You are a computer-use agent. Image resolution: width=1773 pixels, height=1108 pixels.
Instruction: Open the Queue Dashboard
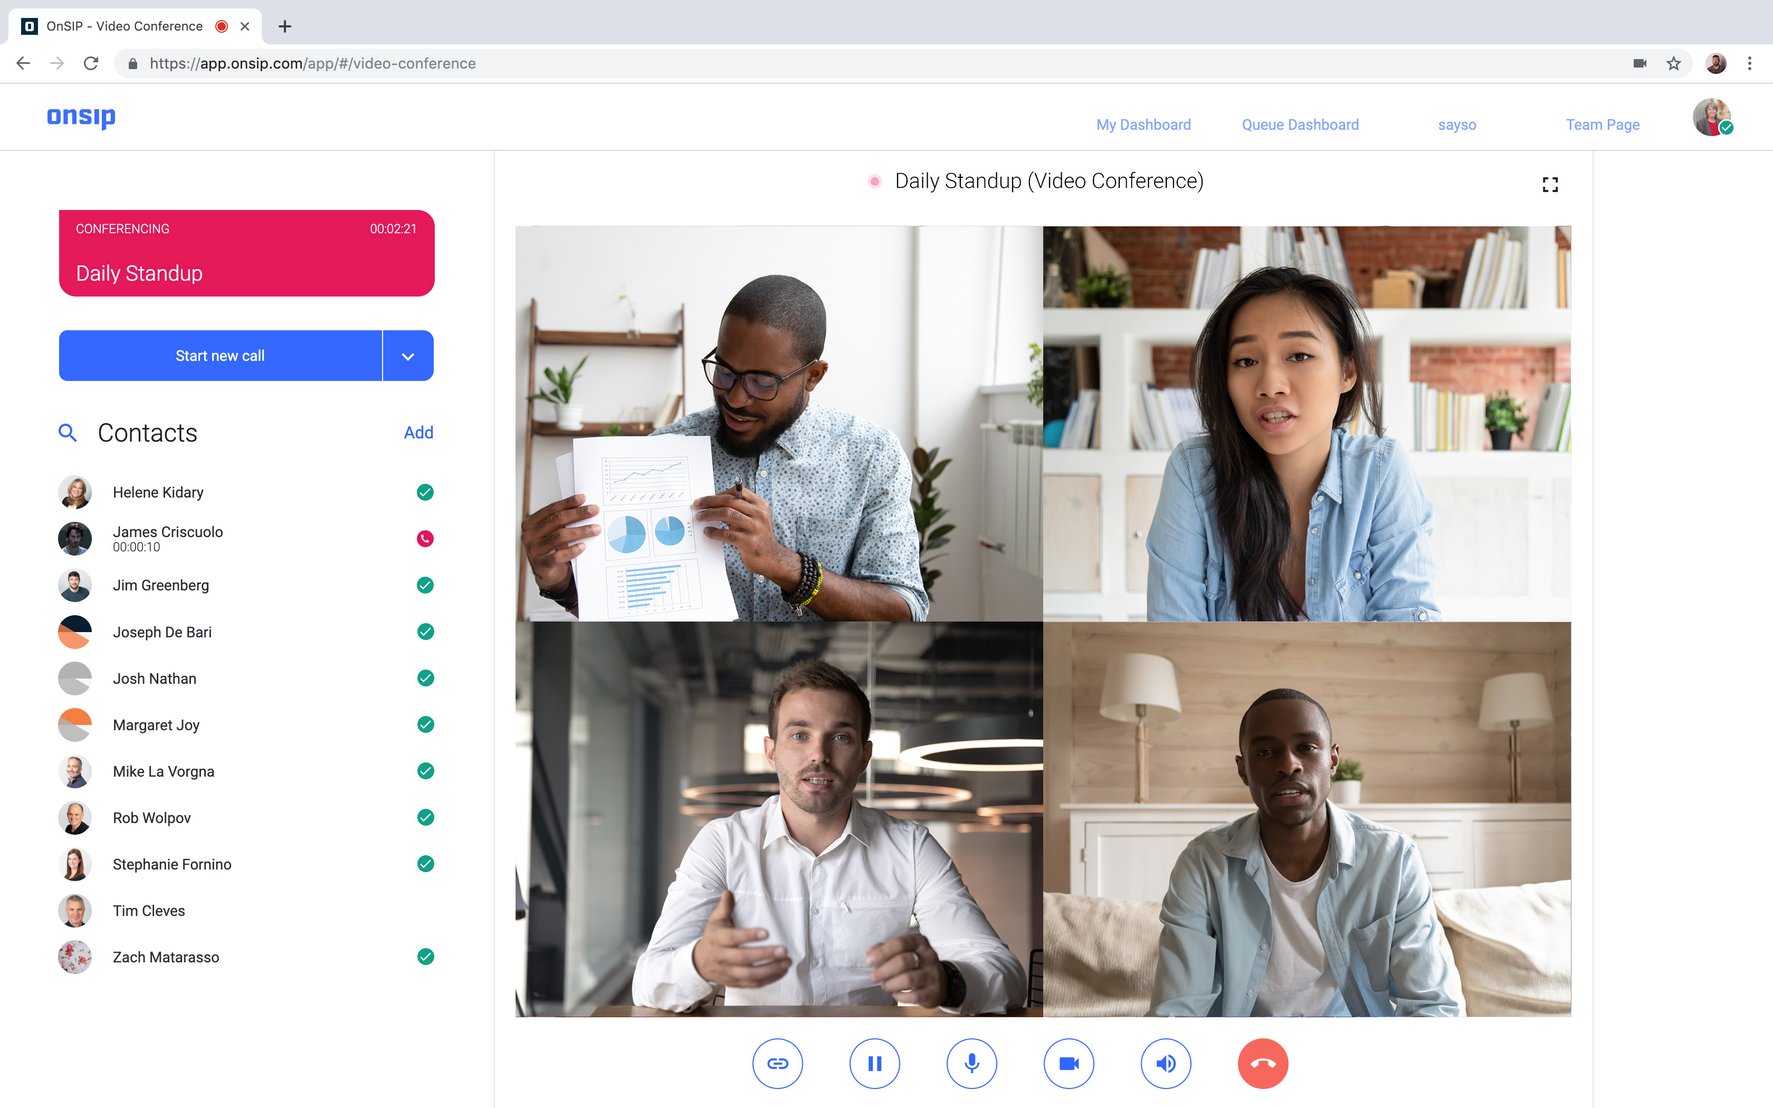coord(1299,124)
